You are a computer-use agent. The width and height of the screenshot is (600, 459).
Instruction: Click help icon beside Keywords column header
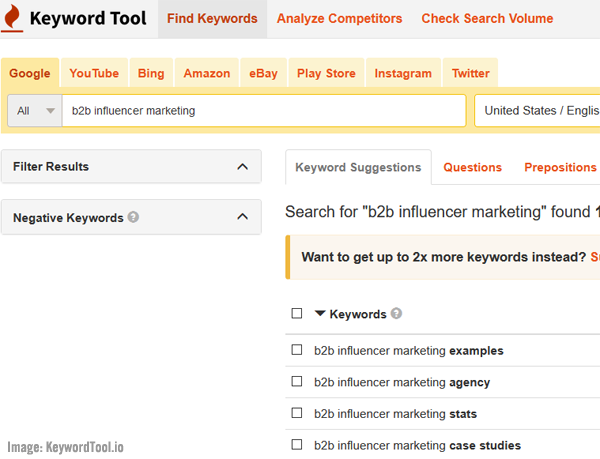coord(396,314)
